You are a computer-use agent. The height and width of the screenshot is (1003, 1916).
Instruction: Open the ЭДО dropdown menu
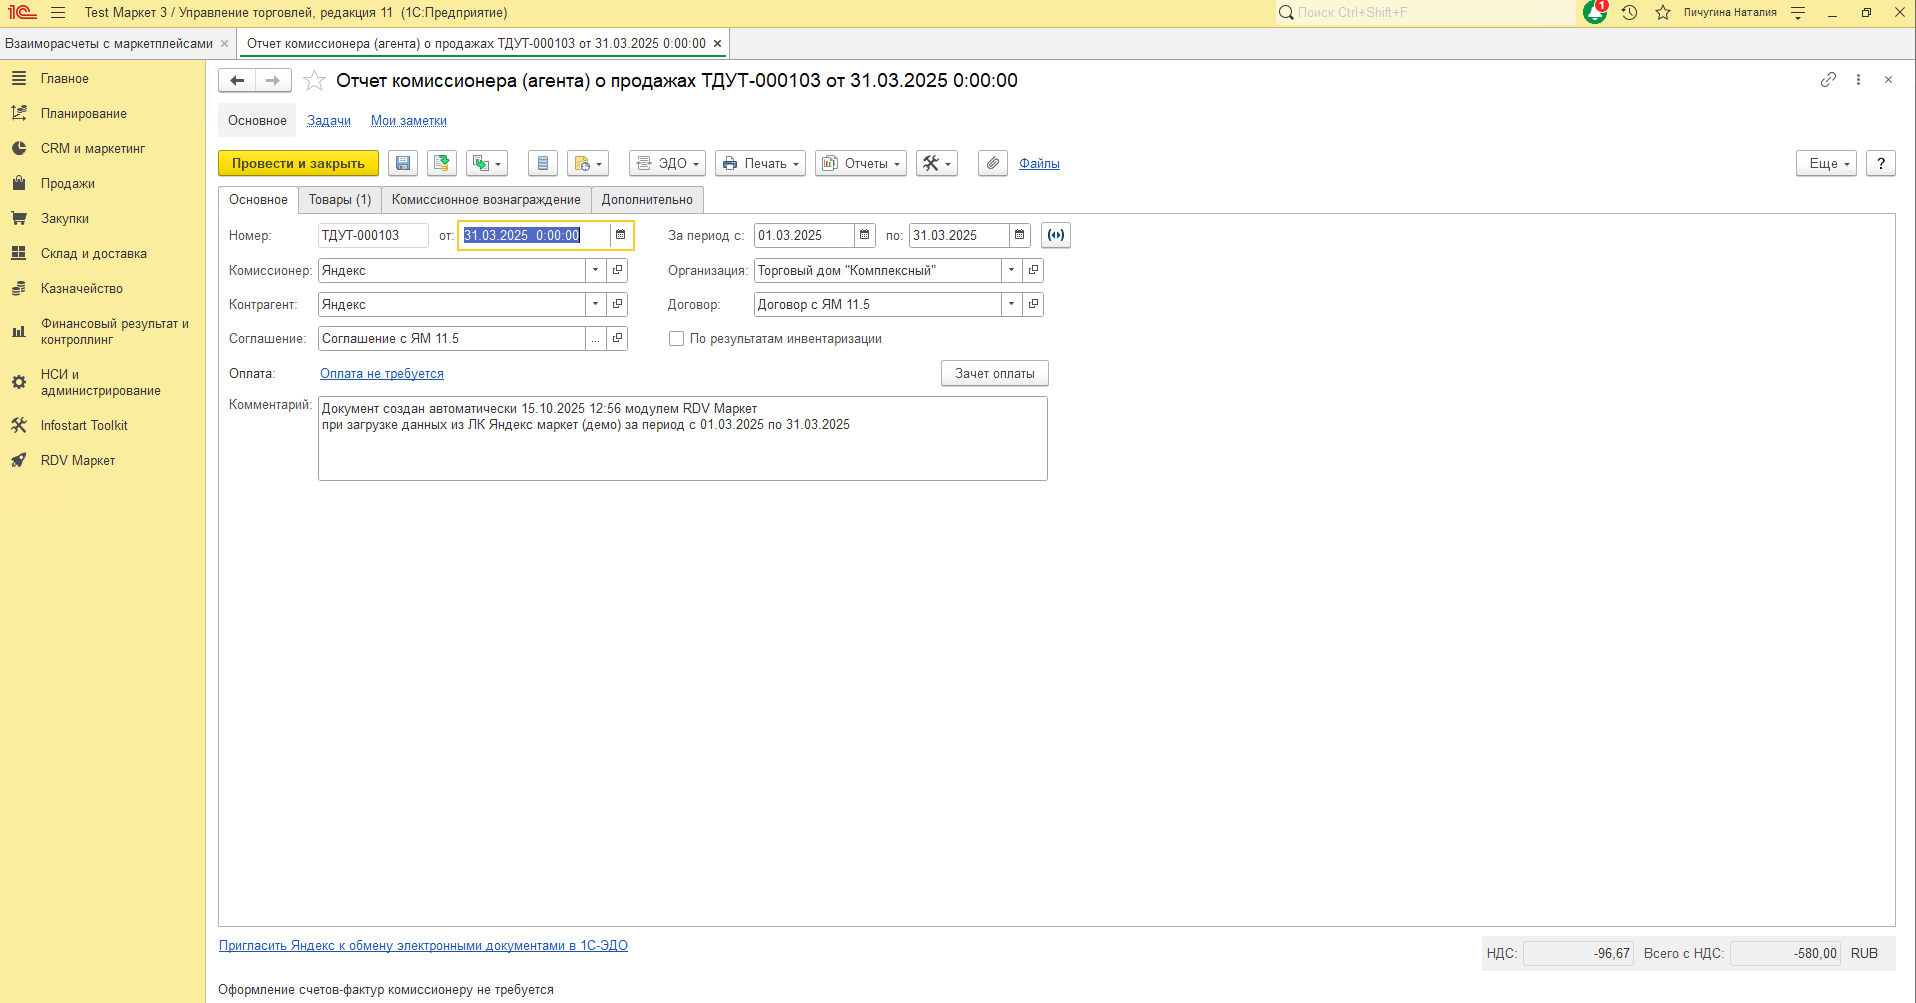667,163
